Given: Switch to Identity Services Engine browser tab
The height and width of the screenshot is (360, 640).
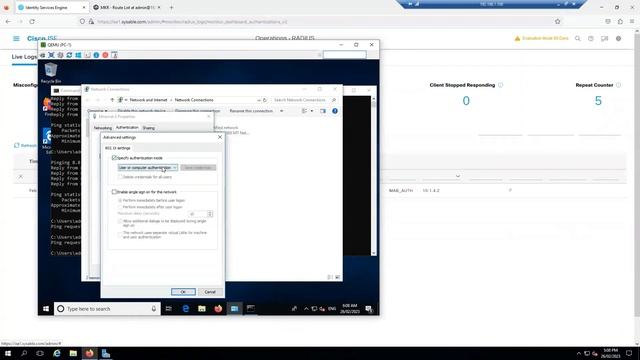Looking at the screenshot, I should tap(52, 7).
